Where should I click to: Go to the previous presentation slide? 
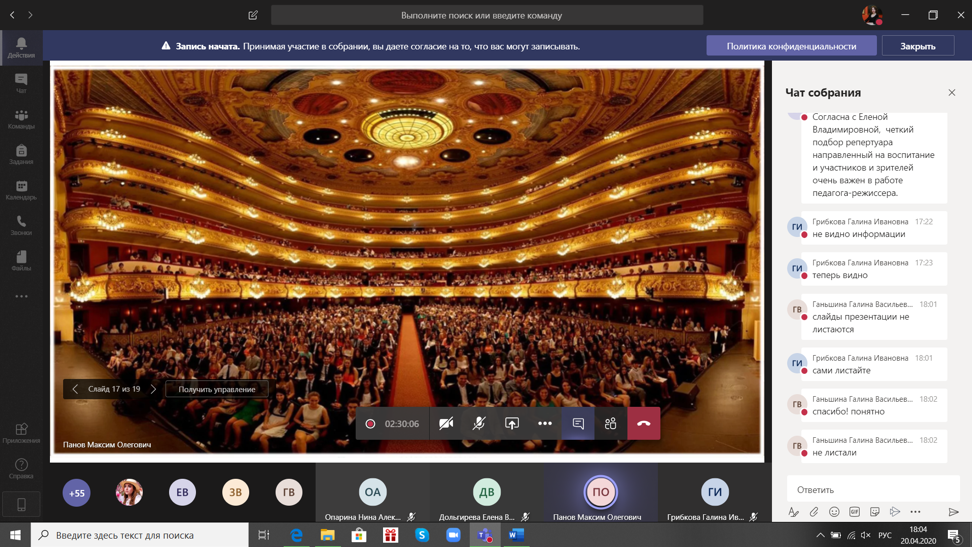[75, 389]
